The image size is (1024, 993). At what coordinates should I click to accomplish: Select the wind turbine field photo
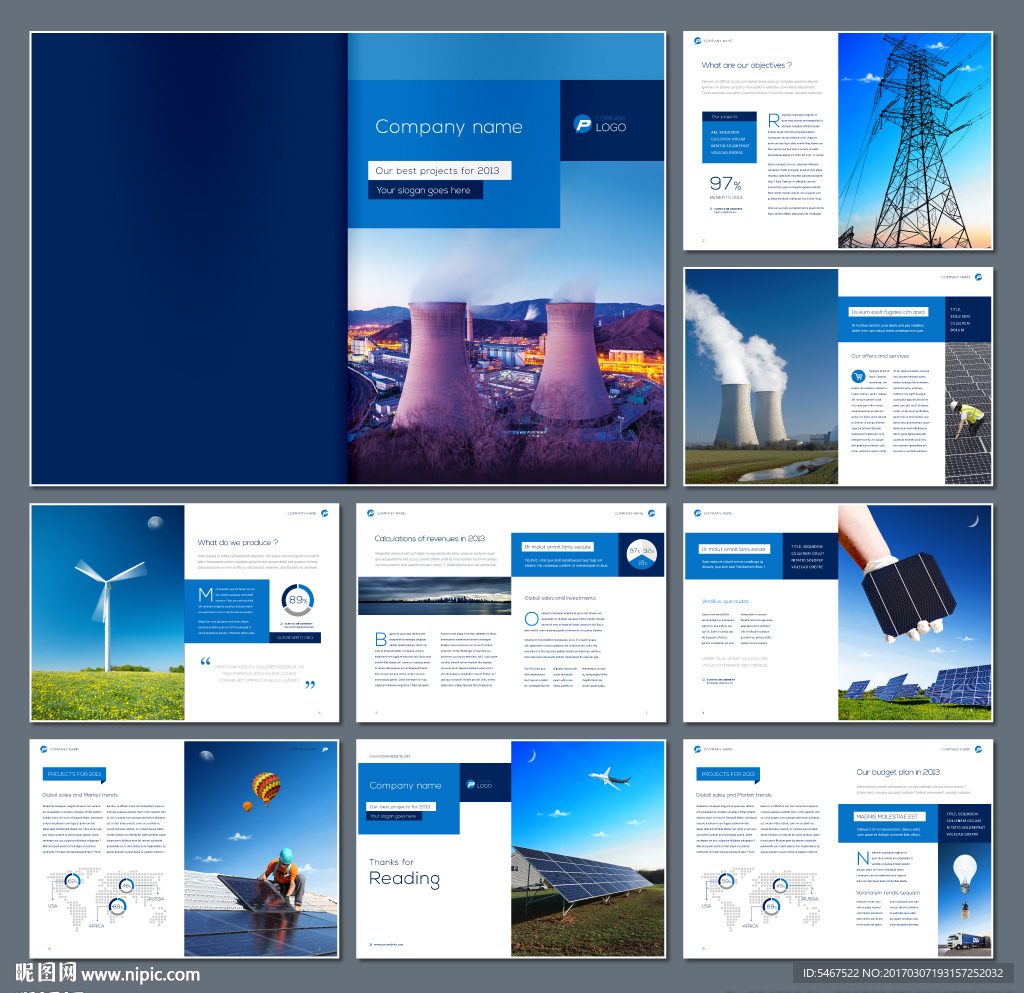point(108,612)
